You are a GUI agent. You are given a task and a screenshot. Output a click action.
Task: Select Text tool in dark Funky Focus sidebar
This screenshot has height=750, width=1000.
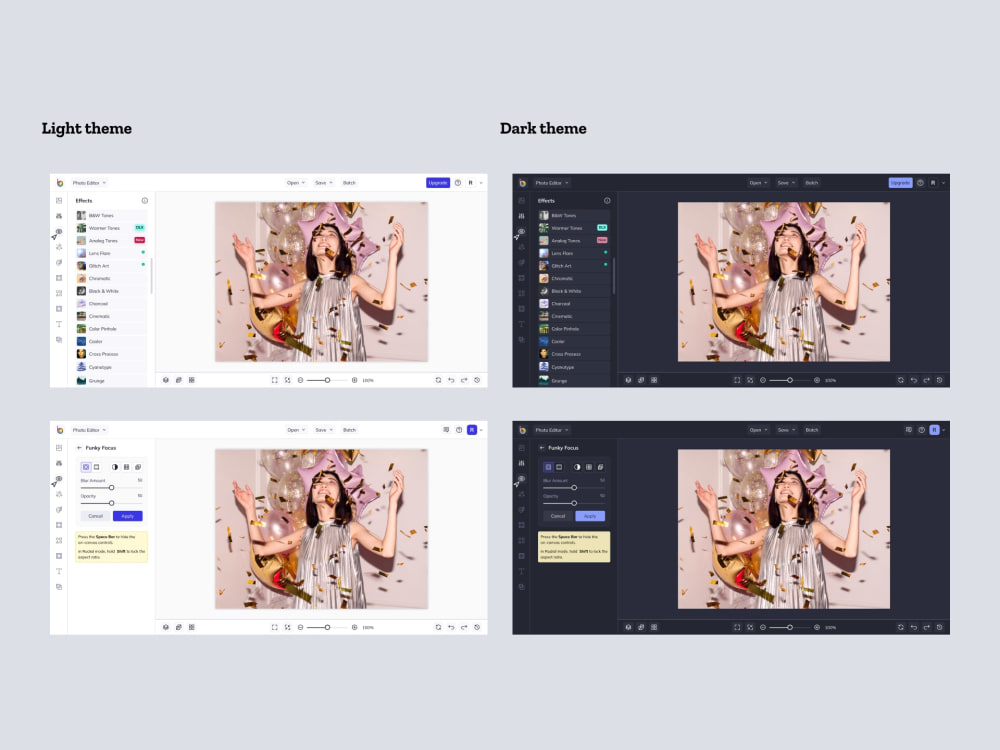[521, 571]
